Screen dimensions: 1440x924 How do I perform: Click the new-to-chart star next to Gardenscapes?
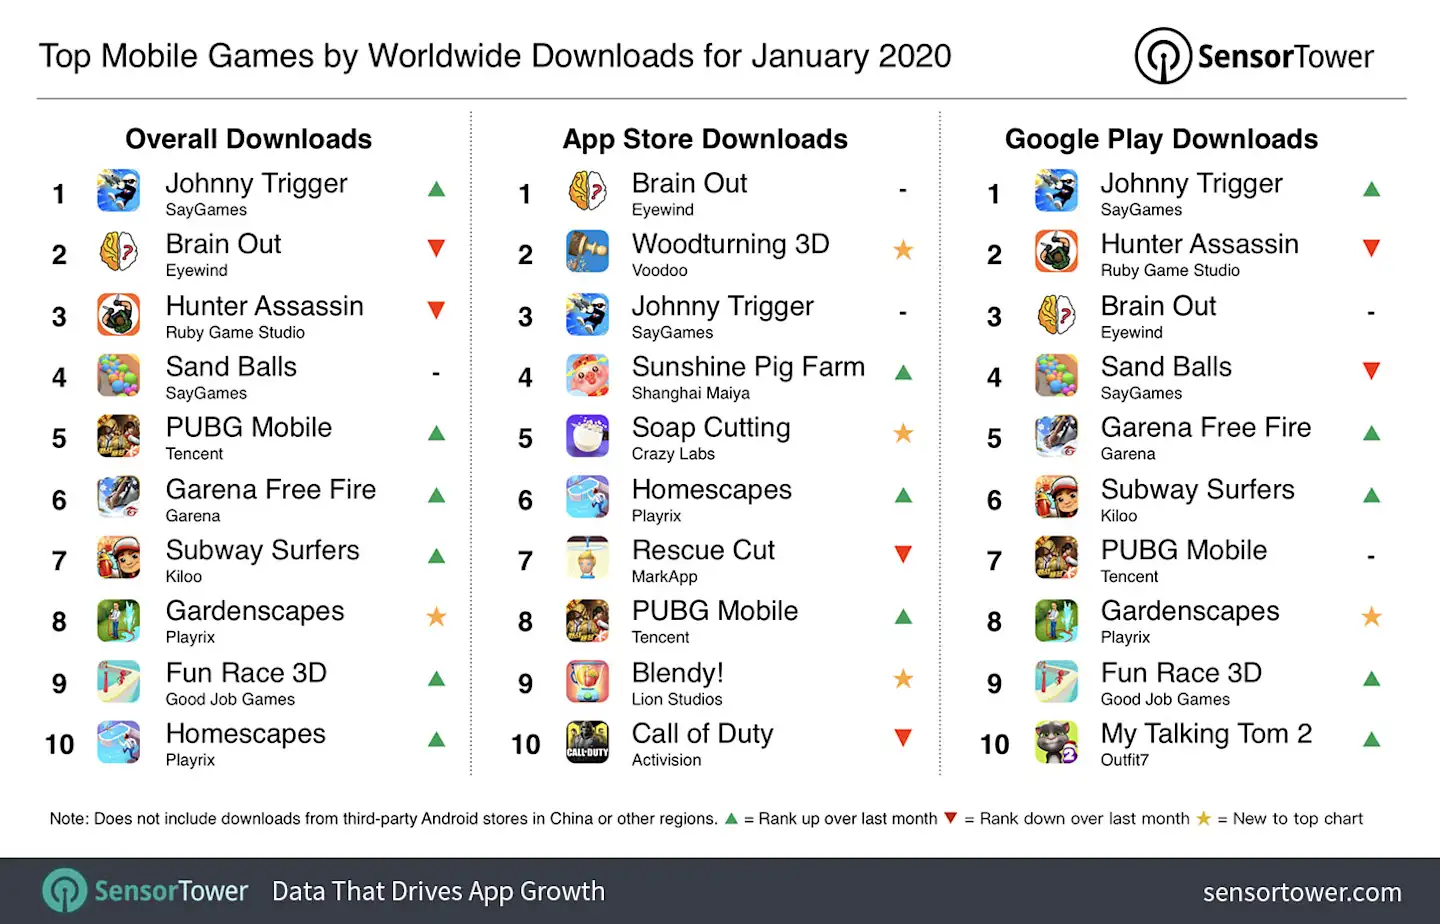[436, 617]
